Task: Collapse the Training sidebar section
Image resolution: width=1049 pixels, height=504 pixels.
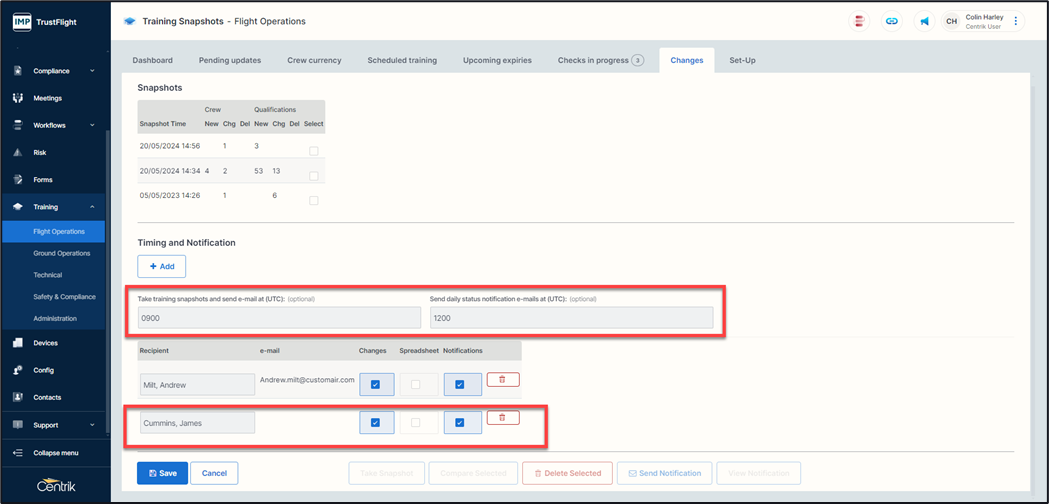Action: [x=92, y=207]
